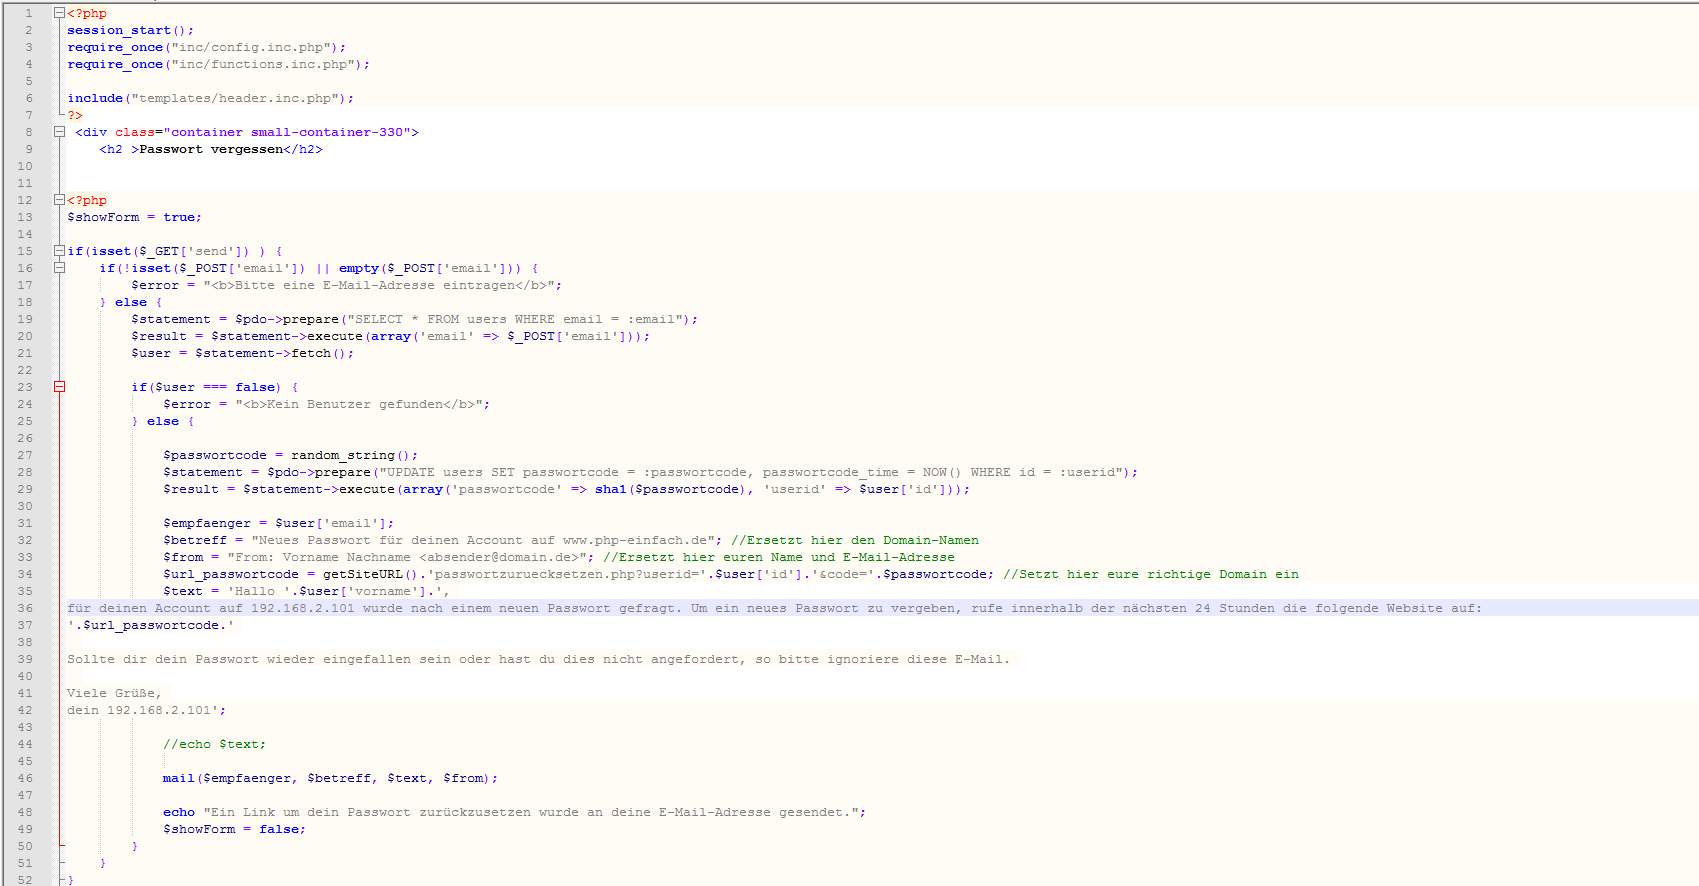Image resolution: width=1699 pixels, height=886 pixels.
Task: Click the '.$url_passwortcode.' text on line 37
Action: tap(151, 625)
